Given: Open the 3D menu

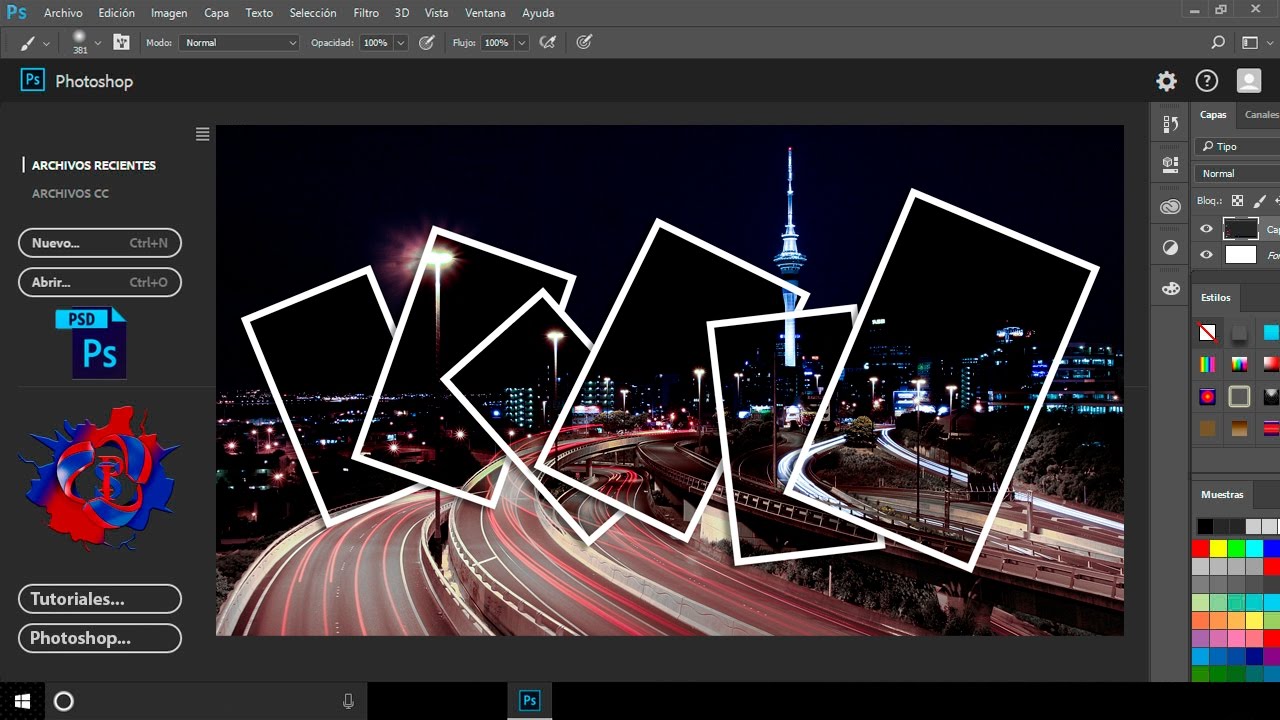Looking at the screenshot, I should click(402, 13).
